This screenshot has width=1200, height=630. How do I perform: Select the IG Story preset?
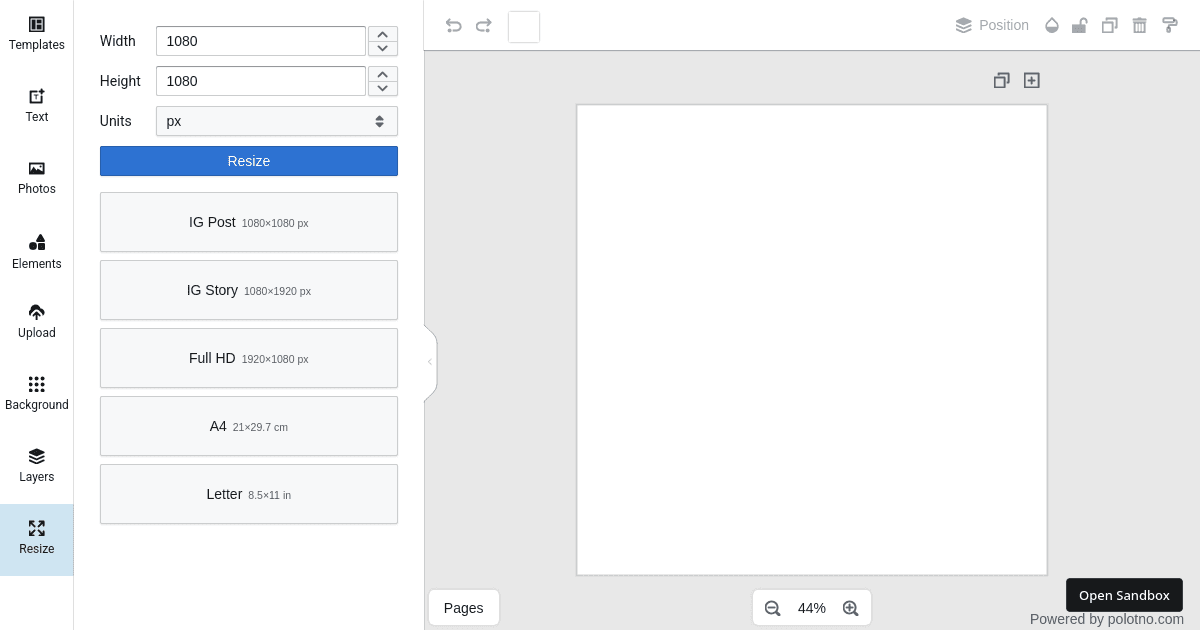tap(248, 290)
